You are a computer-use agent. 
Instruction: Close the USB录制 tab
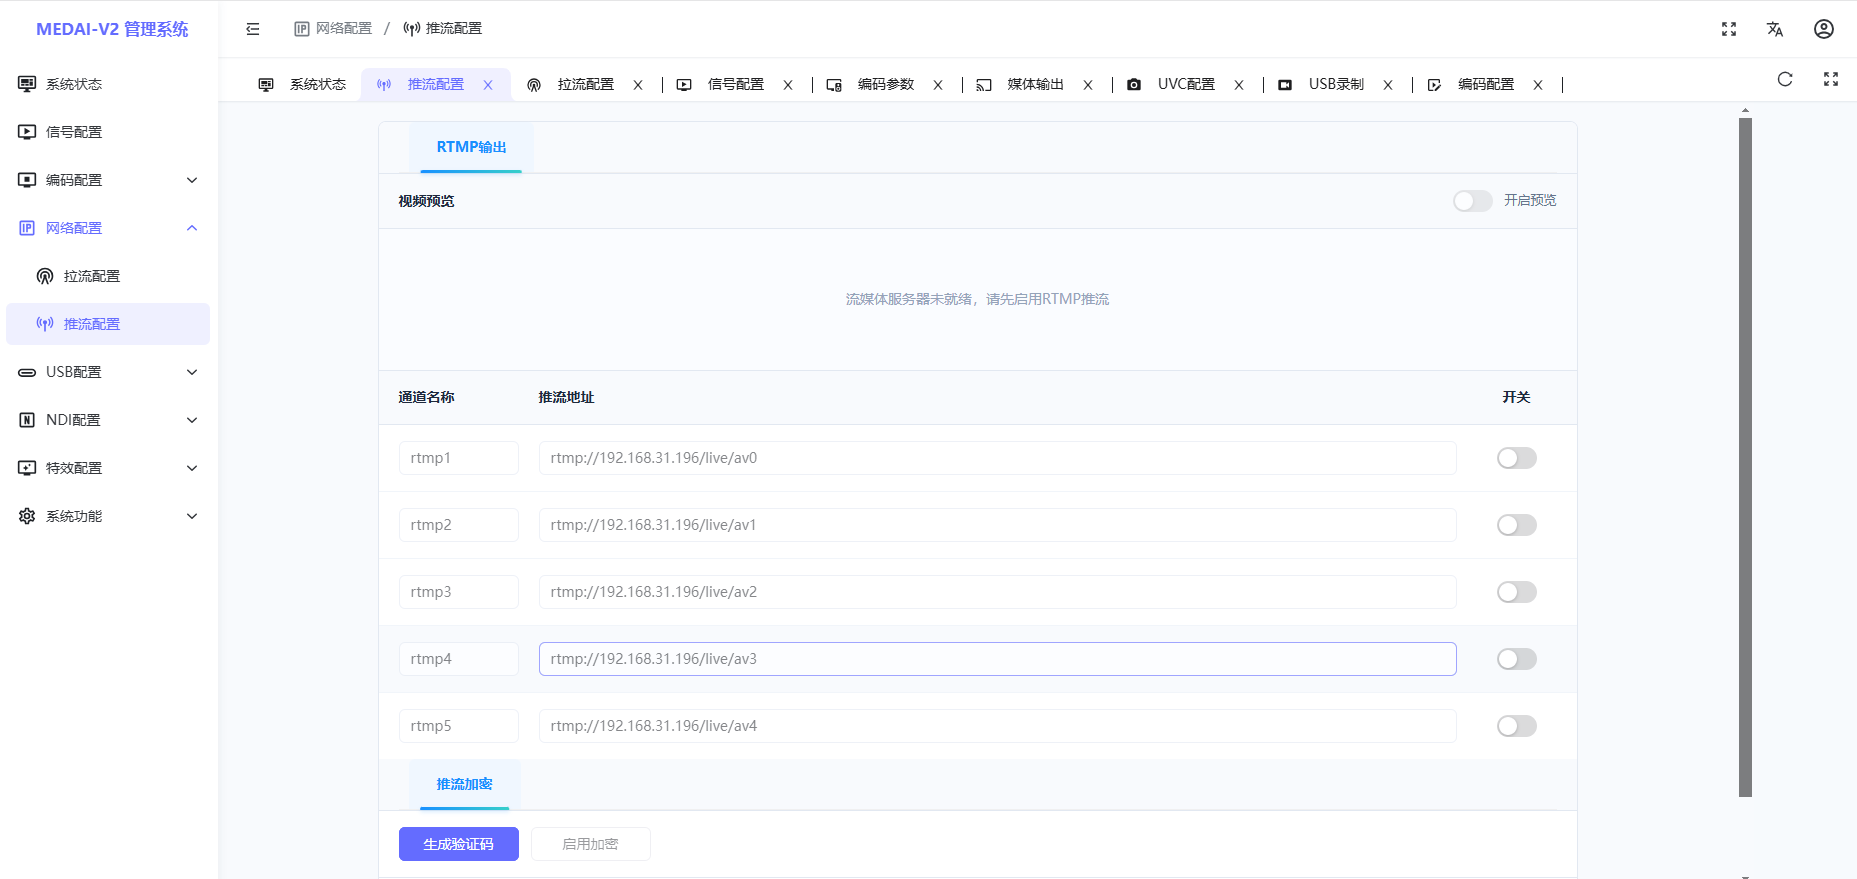(1388, 85)
